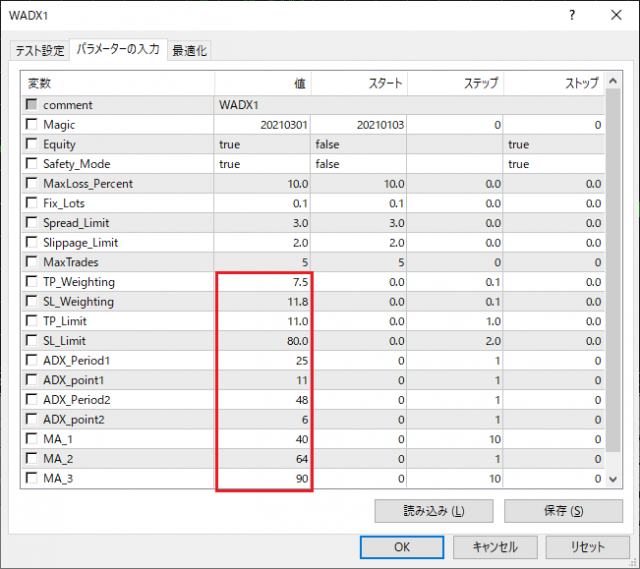The height and width of the screenshot is (569, 640).
Task: Toggle the Equity checkbox
Action: [31, 144]
